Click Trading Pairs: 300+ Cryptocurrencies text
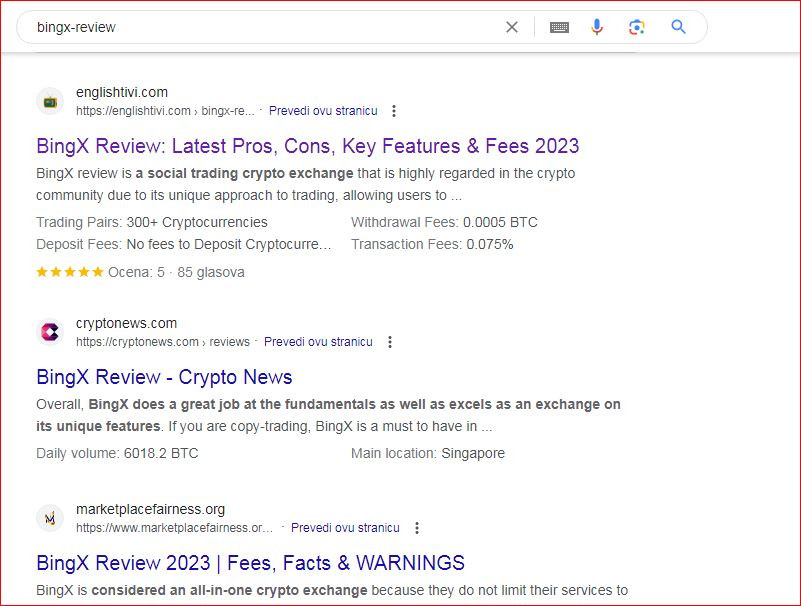The width and height of the screenshot is (801, 606). point(152,222)
